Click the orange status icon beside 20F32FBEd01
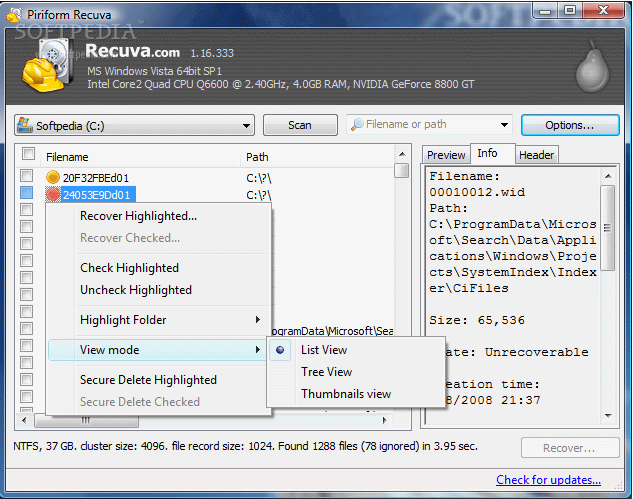The height and width of the screenshot is (499, 633). (x=53, y=177)
